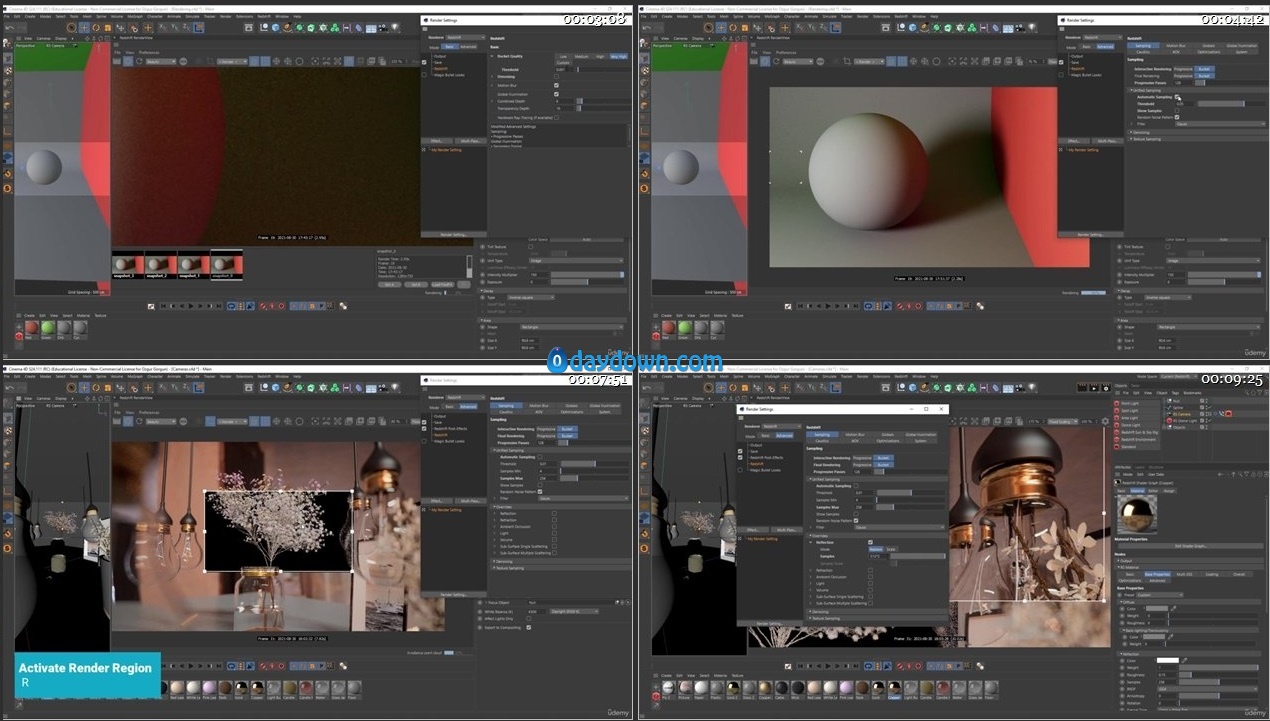Enable Ambient Occlusion override in the 00:09:25 frame
The height and width of the screenshot is (721, 1270).
click(x=870, y=577)
